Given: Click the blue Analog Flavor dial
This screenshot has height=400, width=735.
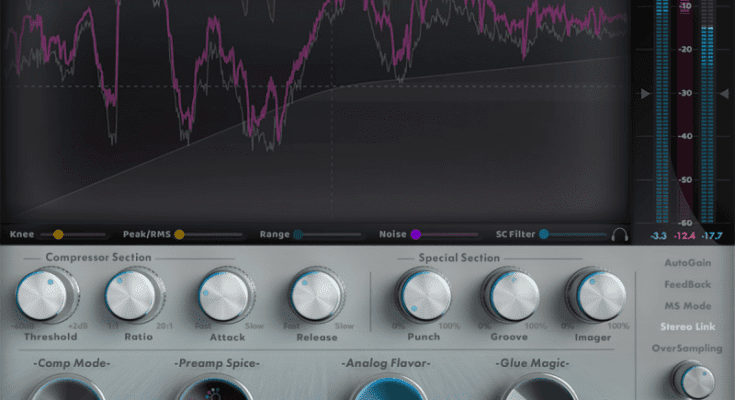Looking at the screenshot, I should click(x=390, y=389).
